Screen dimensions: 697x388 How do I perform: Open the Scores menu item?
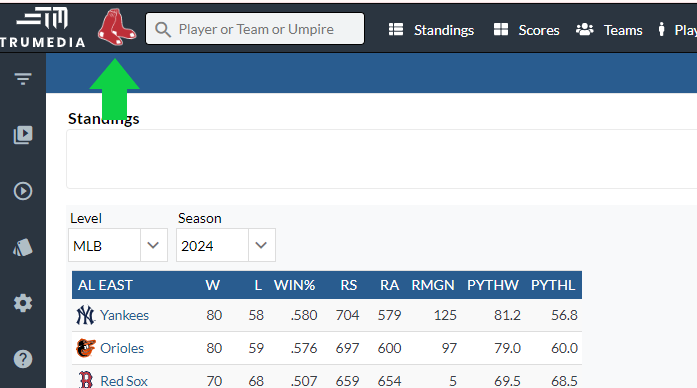point(527,30)
